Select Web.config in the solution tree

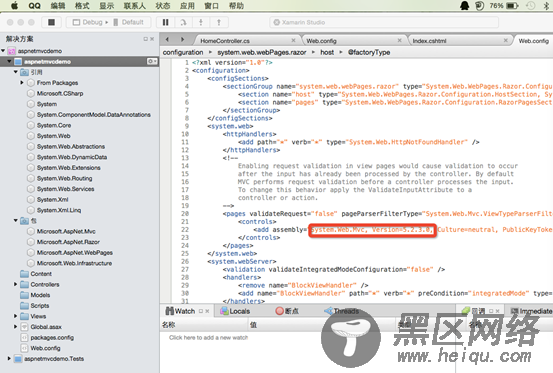pyautogui.click(x=45, y=348)
